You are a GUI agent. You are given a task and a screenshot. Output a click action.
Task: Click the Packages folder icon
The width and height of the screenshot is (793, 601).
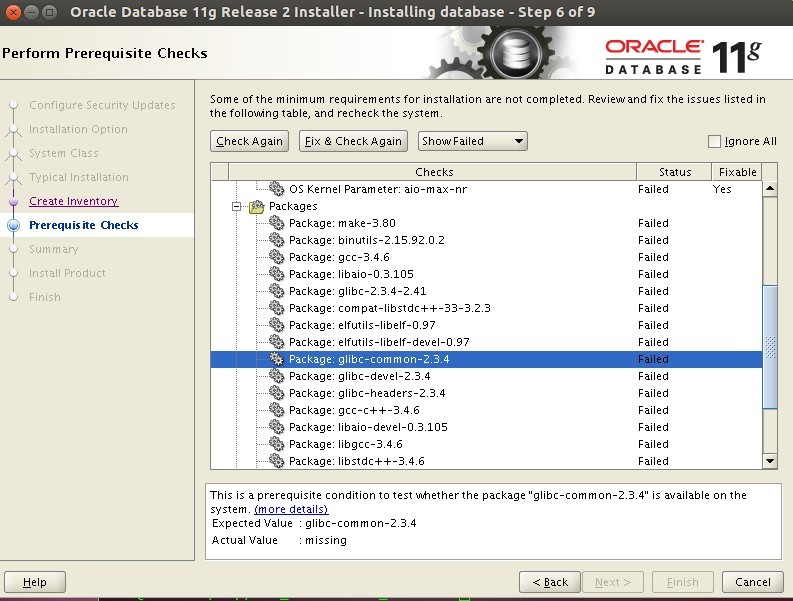tap(256, 206)
